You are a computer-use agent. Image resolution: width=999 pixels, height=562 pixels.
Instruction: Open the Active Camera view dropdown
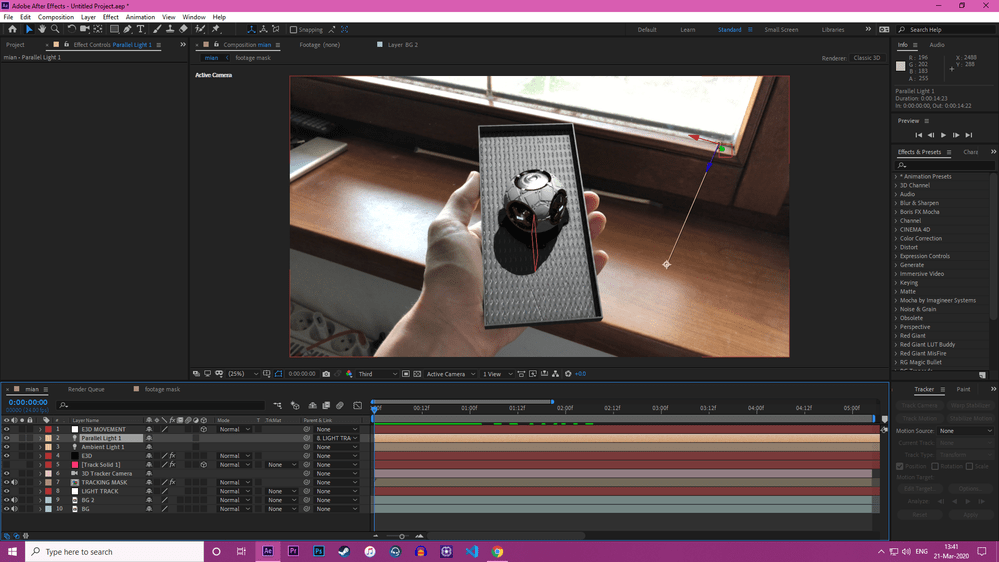tap(446, 374)
